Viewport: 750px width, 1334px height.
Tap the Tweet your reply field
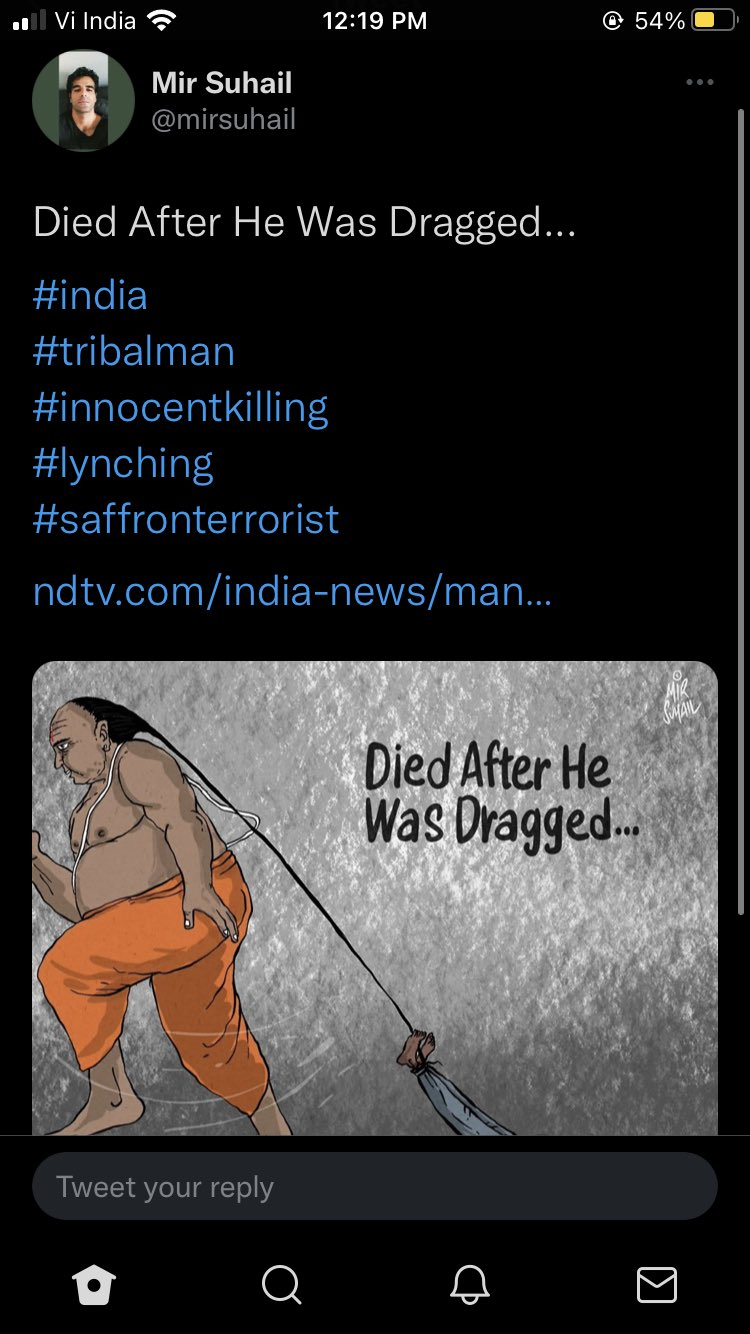point(375,1187)
